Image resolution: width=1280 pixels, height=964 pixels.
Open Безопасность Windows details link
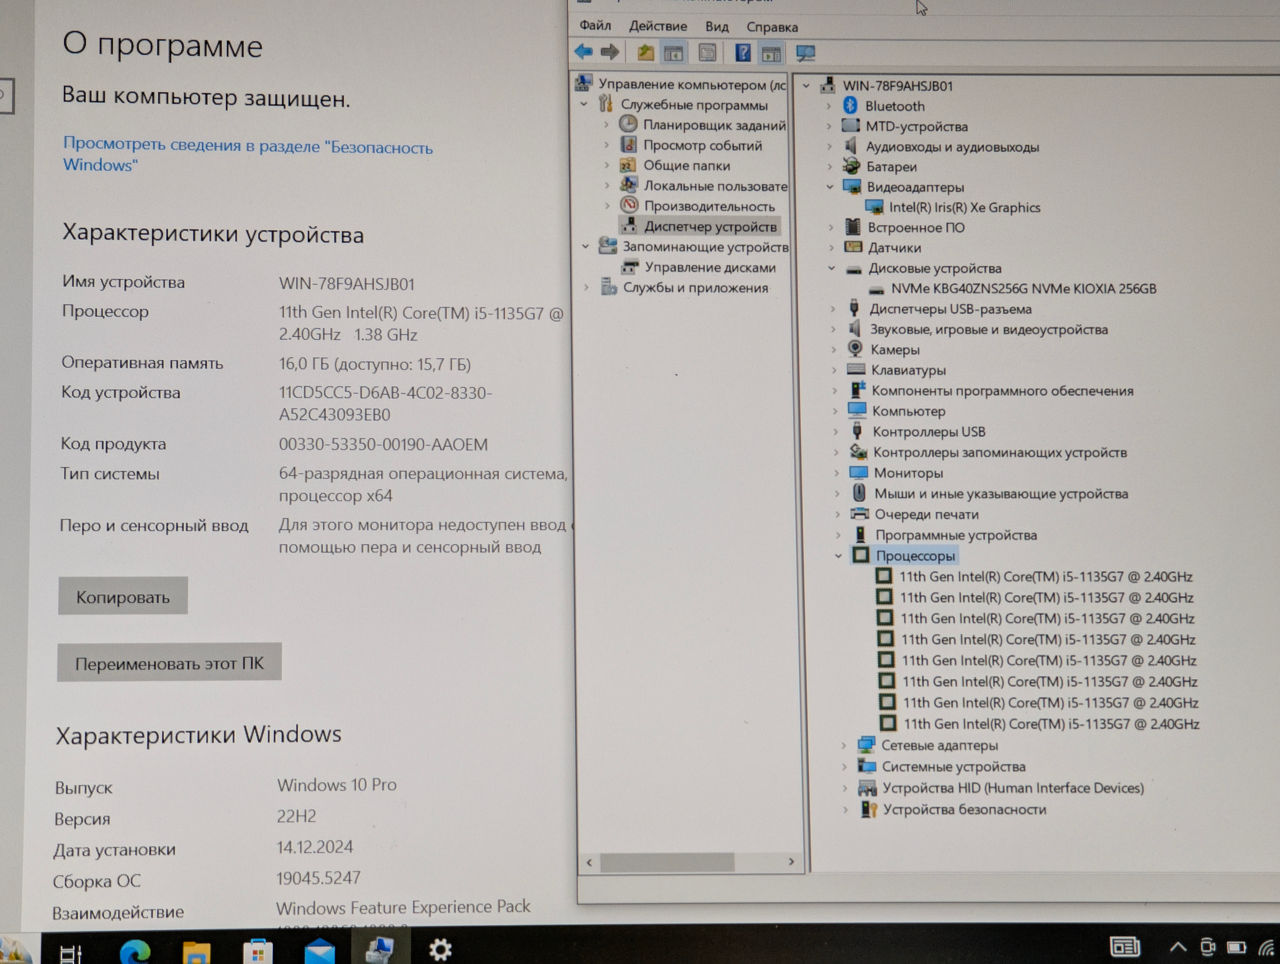coord(248,154)
